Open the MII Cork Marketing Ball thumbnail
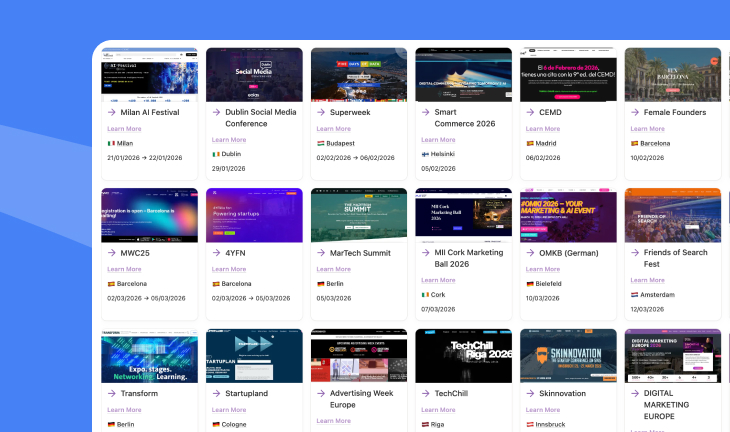 coord(464,215)
